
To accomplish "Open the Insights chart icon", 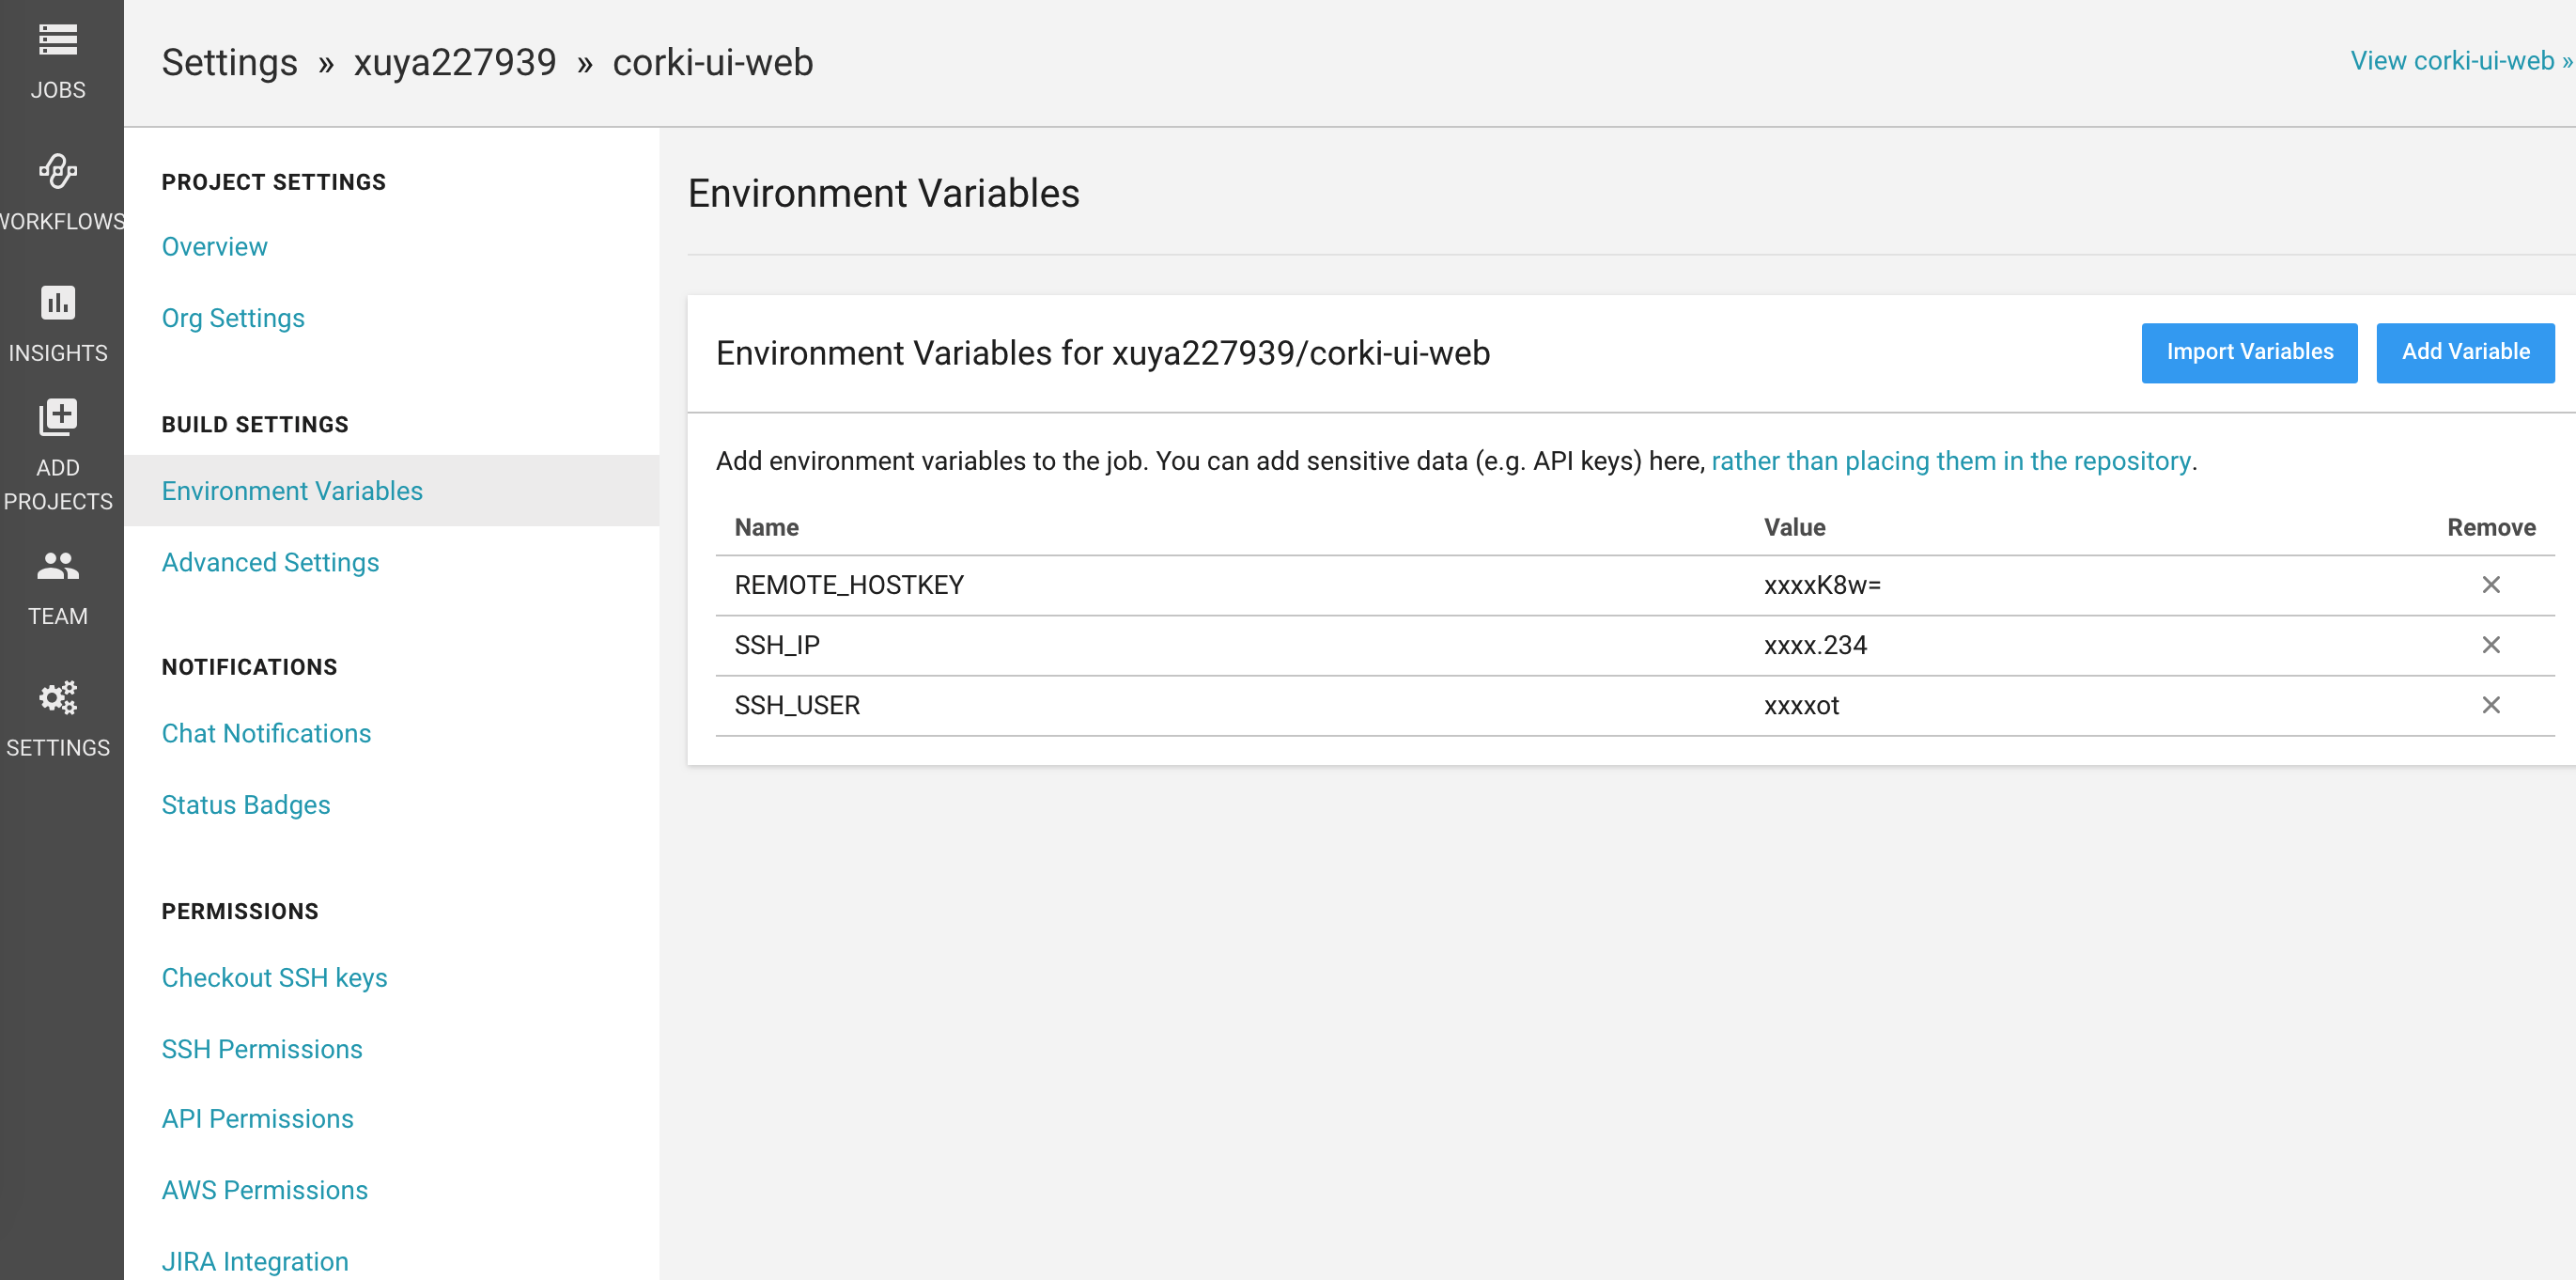I will [58, 302].
